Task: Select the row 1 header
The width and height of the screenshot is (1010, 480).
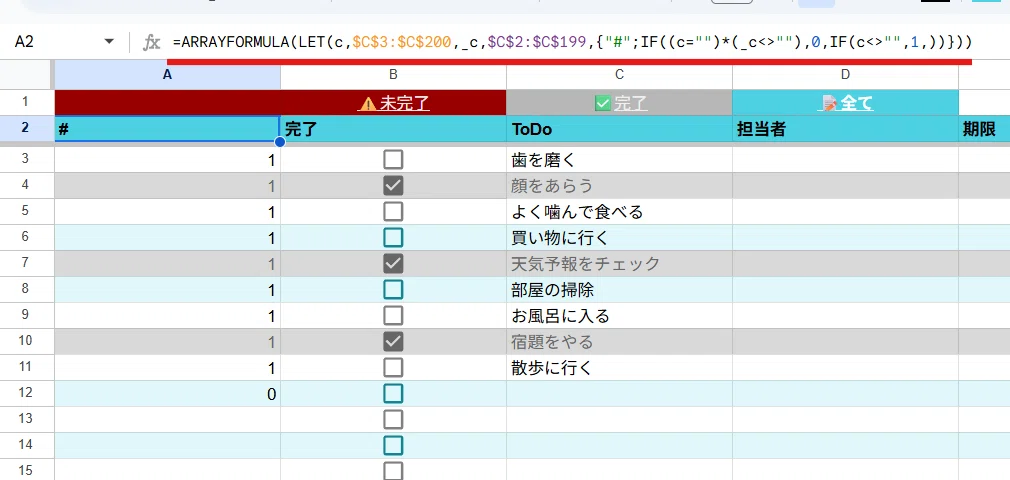Action: pos(26,102)
